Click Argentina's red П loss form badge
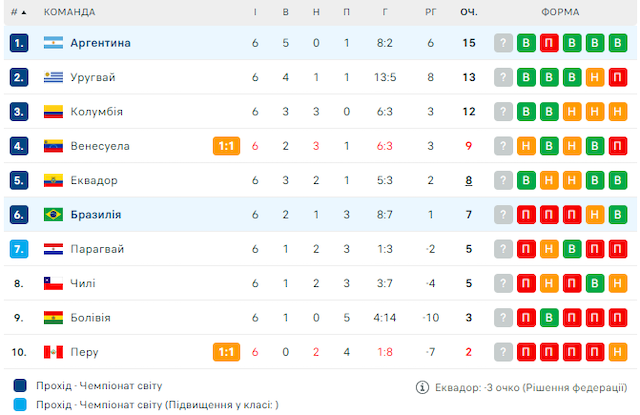Image resolution: width=640 pixels, height=415 pixels. click(549, 43)
